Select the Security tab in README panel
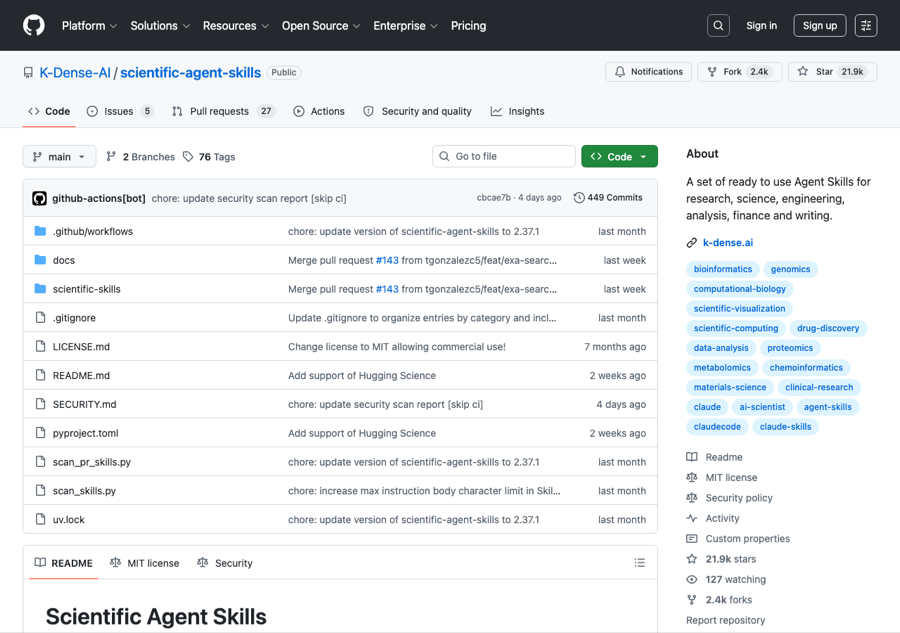Viewport: 900px width, 633px height. (x=224, y=563)
